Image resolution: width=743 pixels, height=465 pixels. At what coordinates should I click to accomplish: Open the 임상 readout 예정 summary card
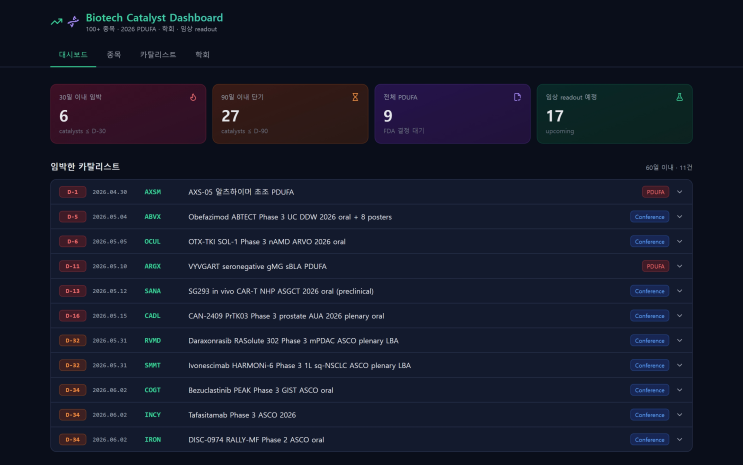[615, 114]
